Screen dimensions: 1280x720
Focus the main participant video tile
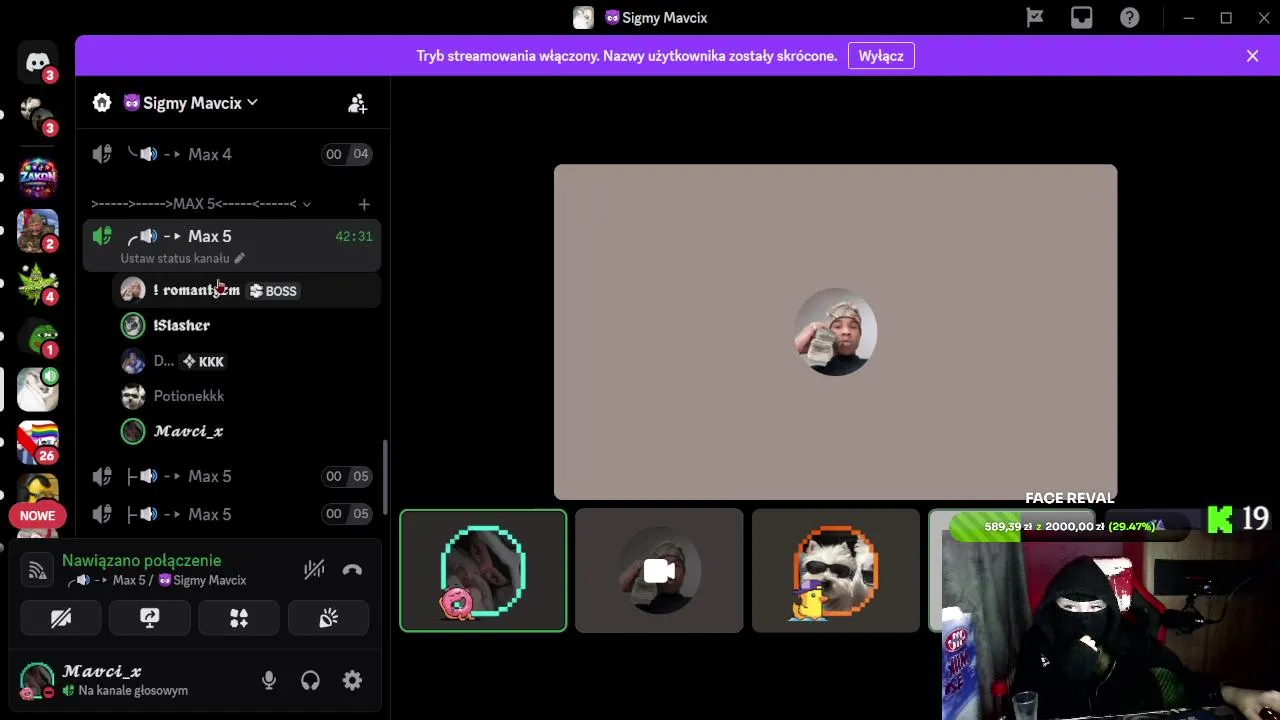click(835, 332)
